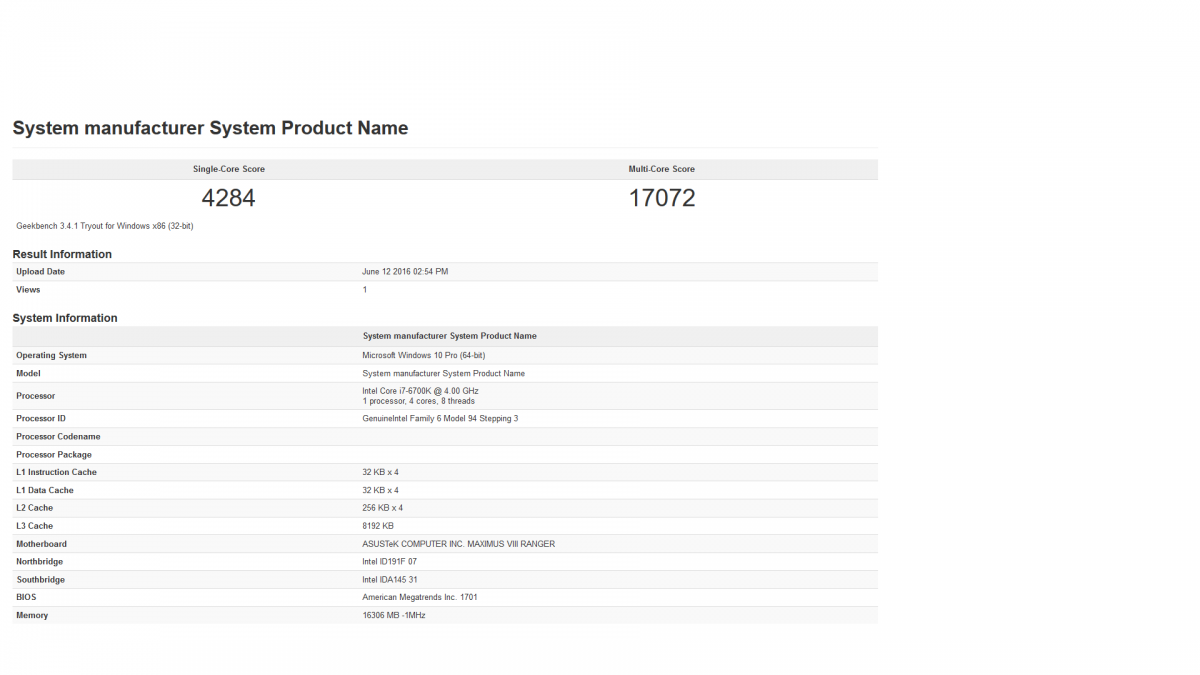
Task: Click the Single-Core Score column label
Action: 229,169
